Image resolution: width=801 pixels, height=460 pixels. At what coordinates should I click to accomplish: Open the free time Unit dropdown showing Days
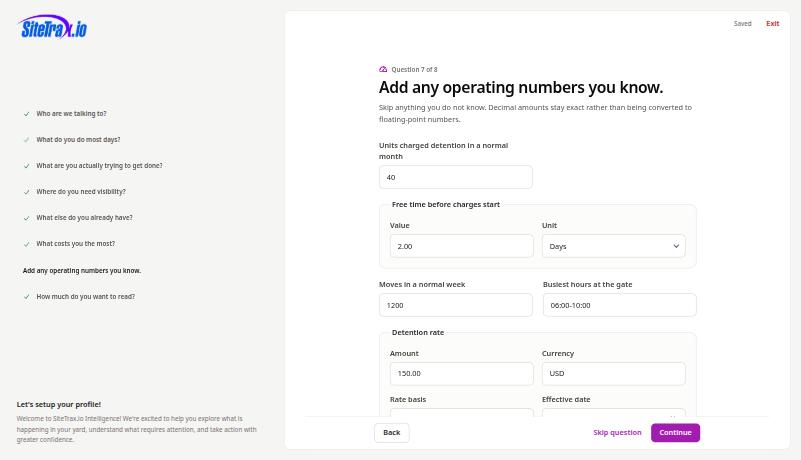point(614,246)
